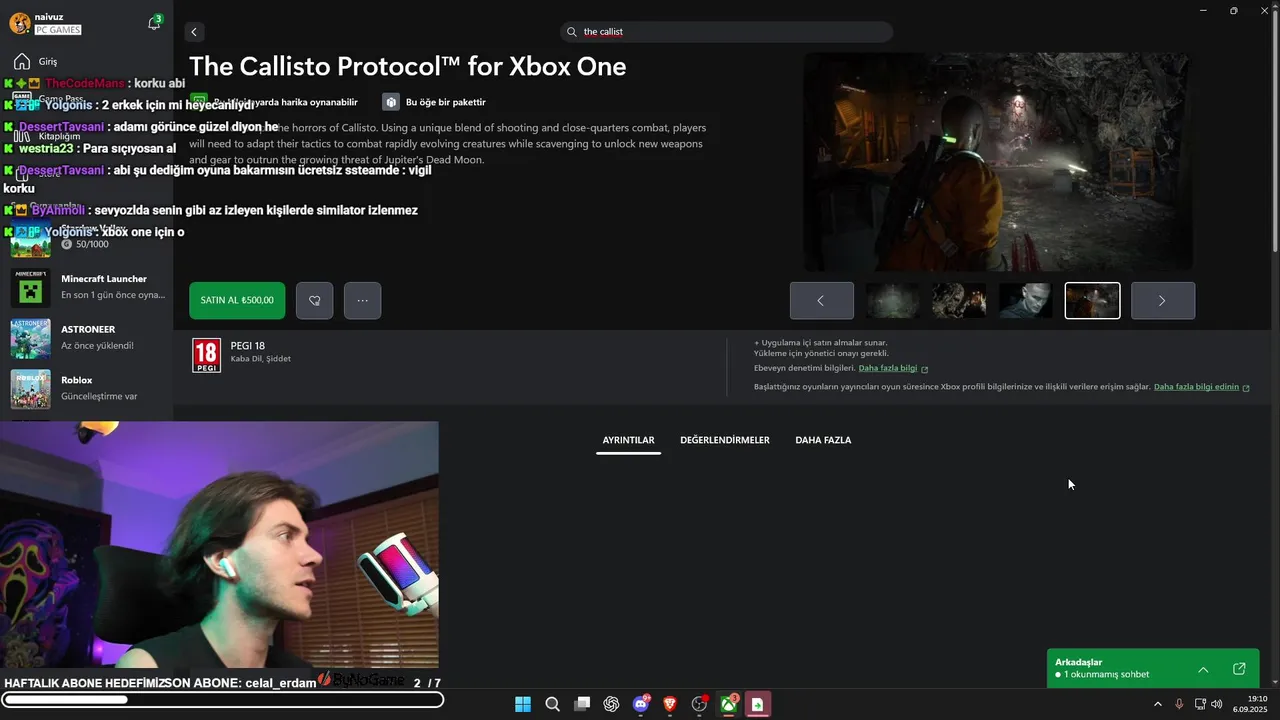
Task: Click the search box with 'the callist'
Action: [727, 32]
